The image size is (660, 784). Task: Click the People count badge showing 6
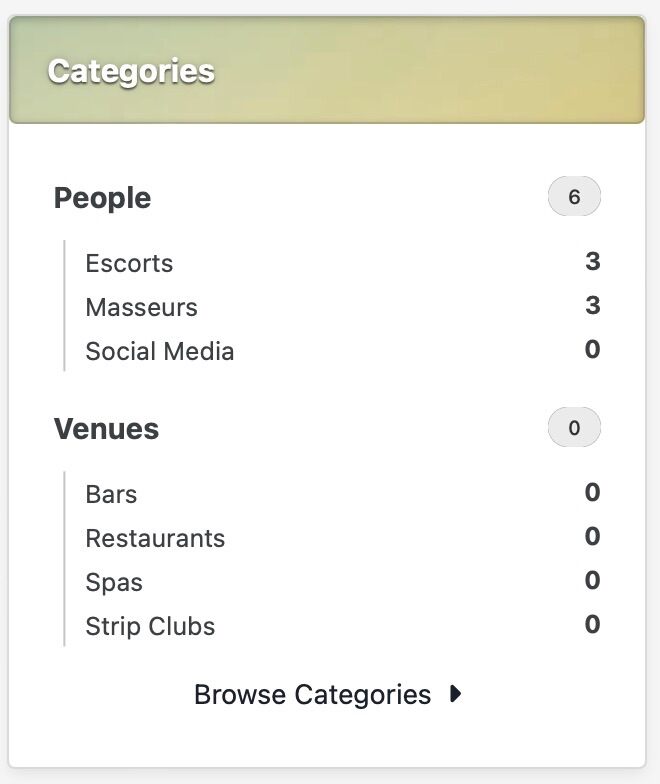(x=574, y=197)
